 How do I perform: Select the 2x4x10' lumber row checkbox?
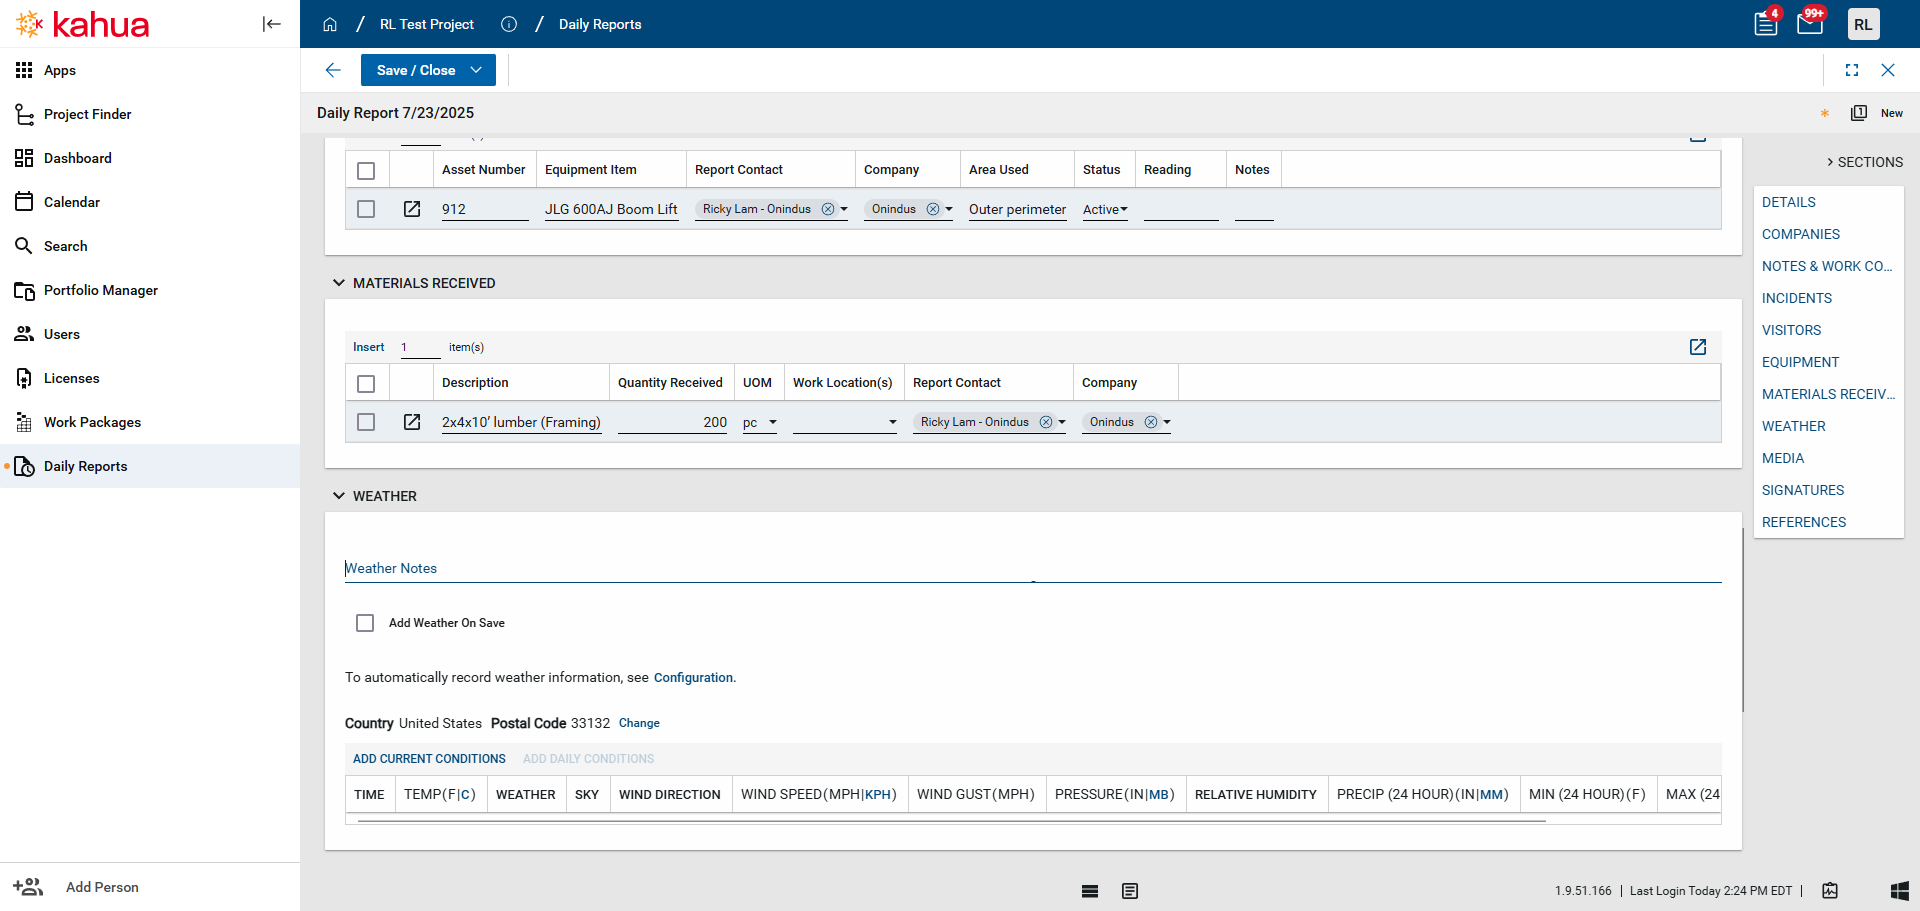tap(366, 422)
